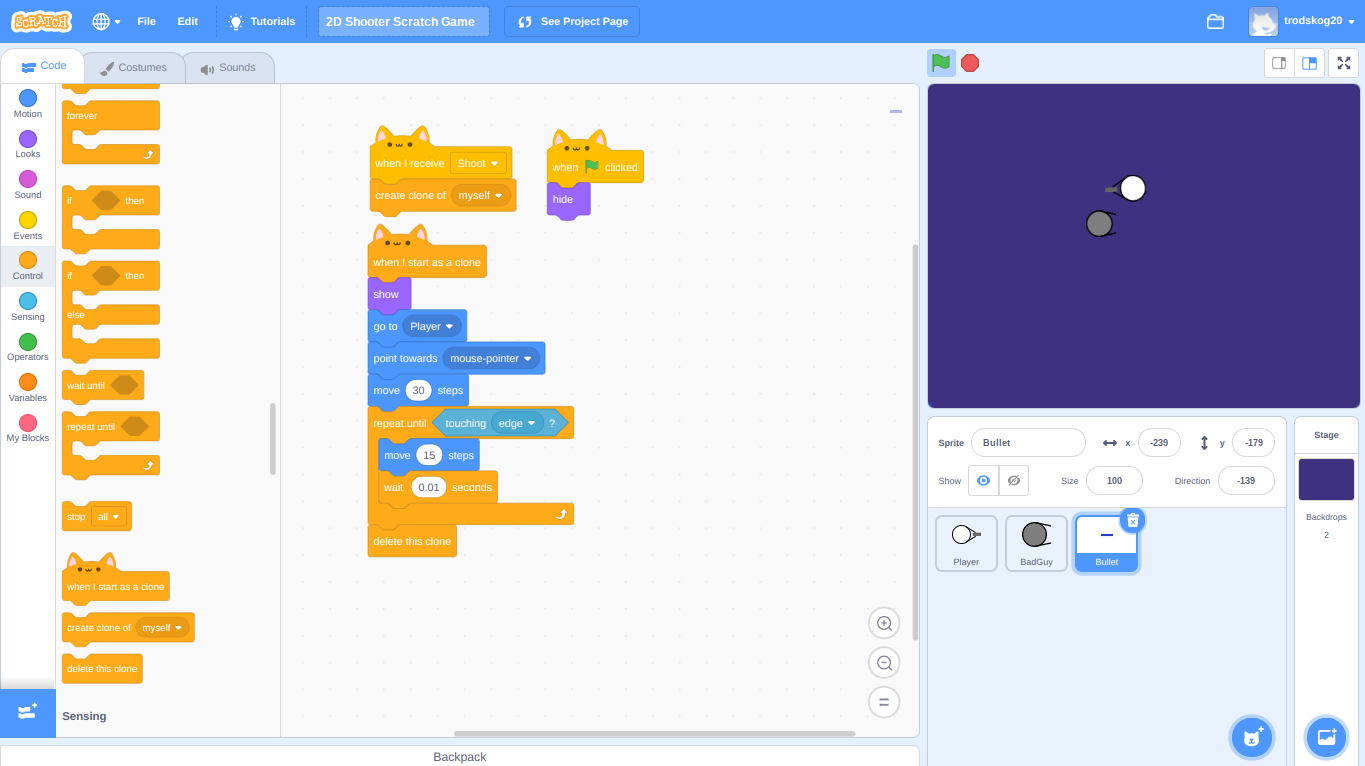Switch to small stage layout
The width and height of the screenshot is (1365, 766).
pyautogui.click(x=1278, y=62)
